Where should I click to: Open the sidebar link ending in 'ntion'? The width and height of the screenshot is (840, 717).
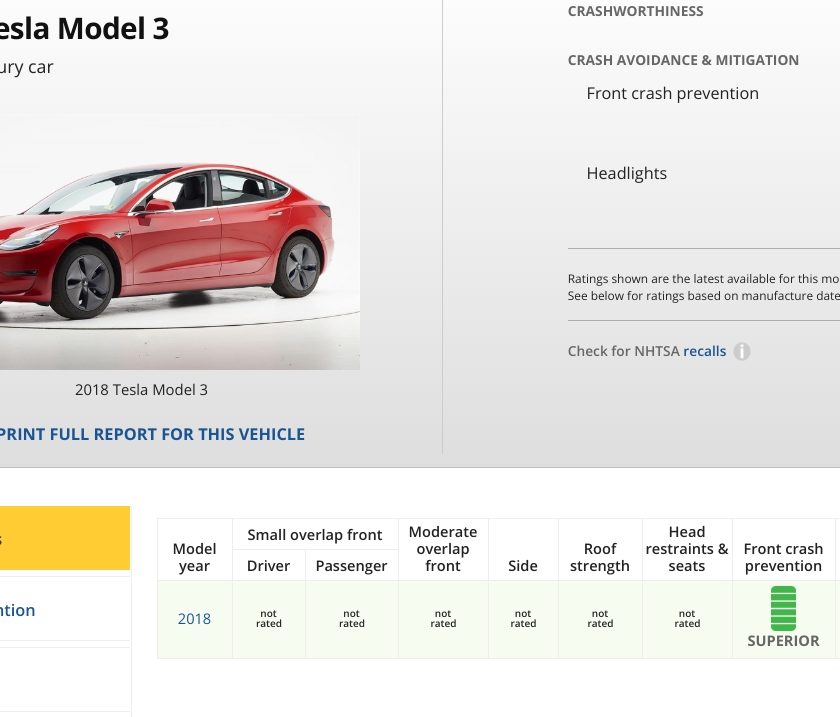(18, 610)
